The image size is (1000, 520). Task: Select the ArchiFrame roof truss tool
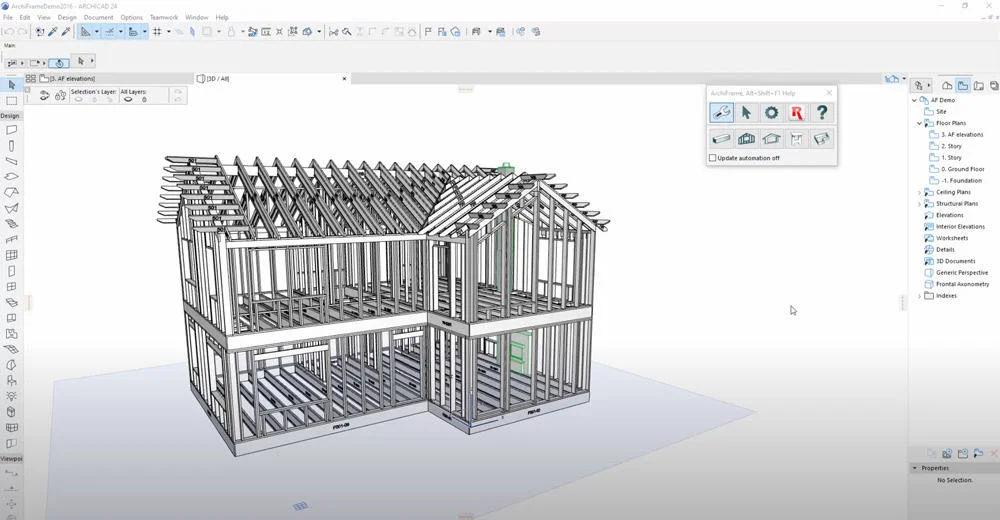pyautogui.click(x=771, y=139)
